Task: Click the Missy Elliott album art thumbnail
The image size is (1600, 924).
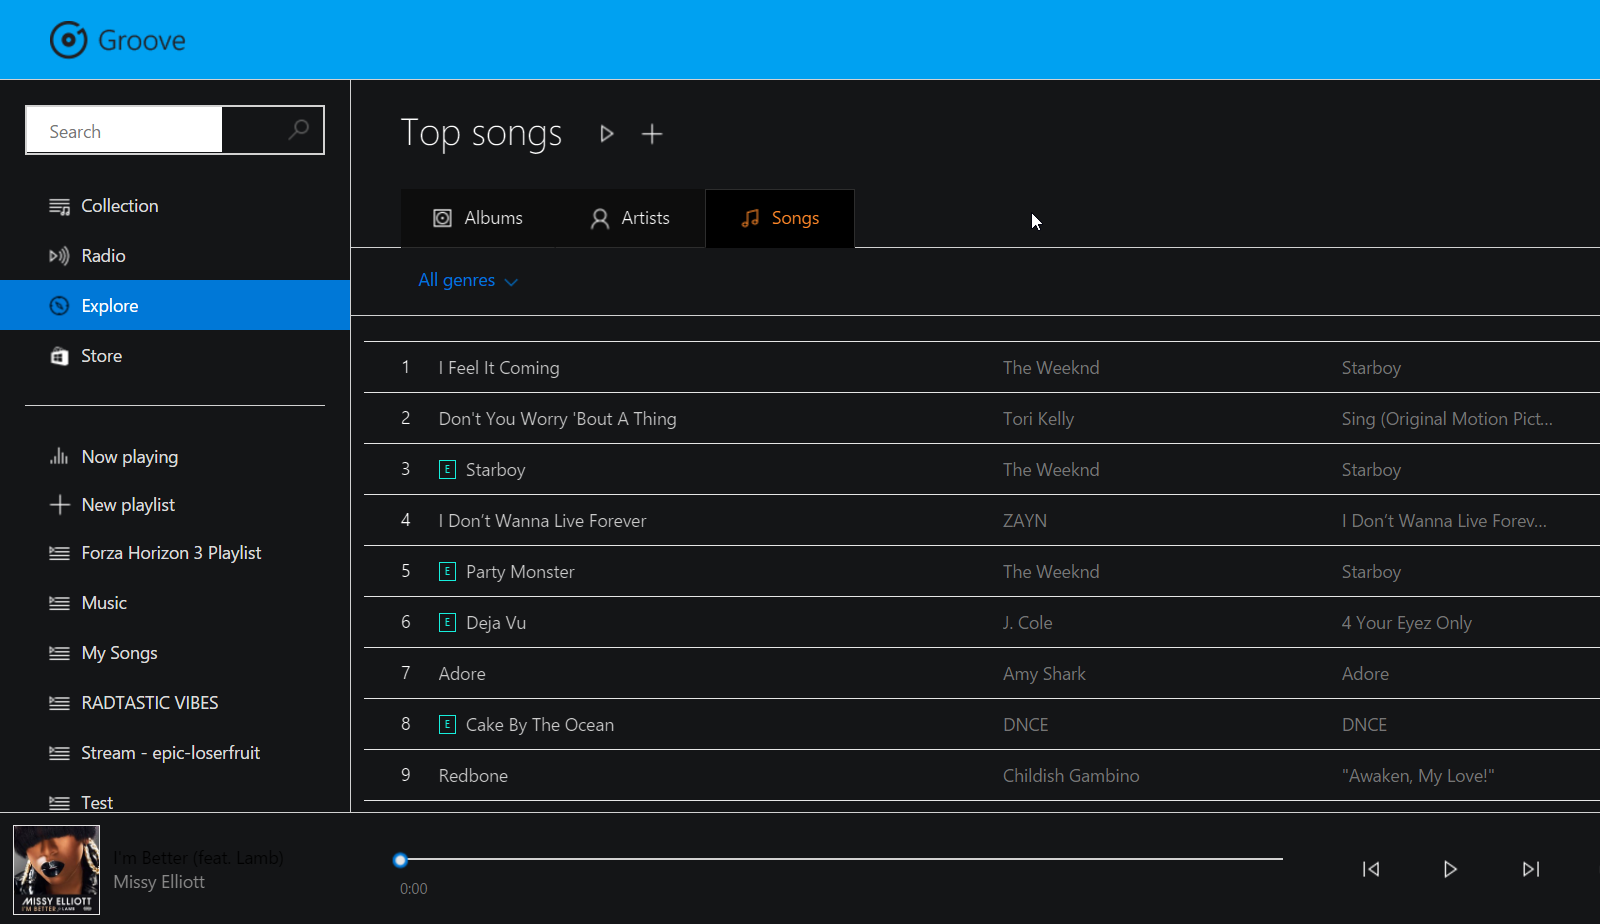Action: 56,869
